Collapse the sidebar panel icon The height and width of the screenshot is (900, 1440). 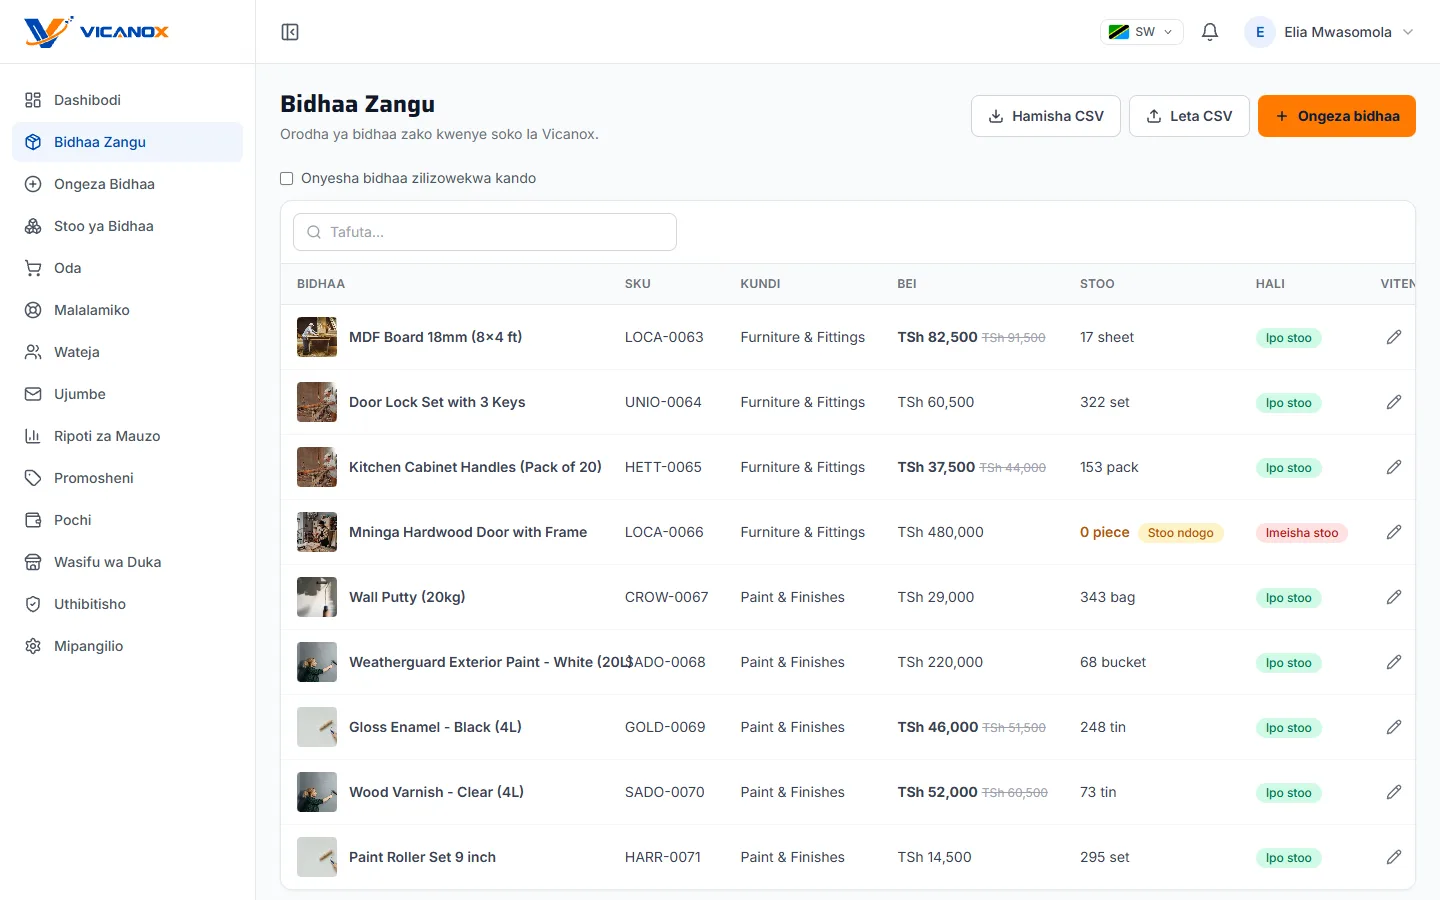(x=290, y=32)
